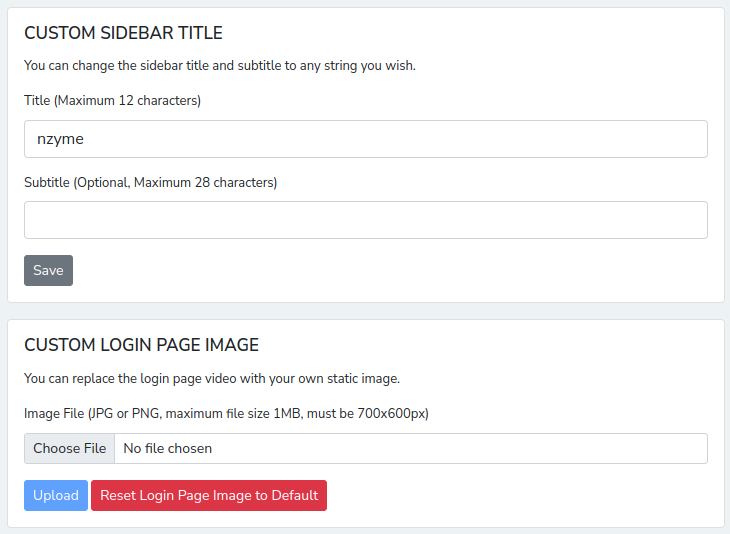Viewport: 730px width, 534px height.
Task: Click the 'No file chosen' file field
Action: (x=410, y=448)
